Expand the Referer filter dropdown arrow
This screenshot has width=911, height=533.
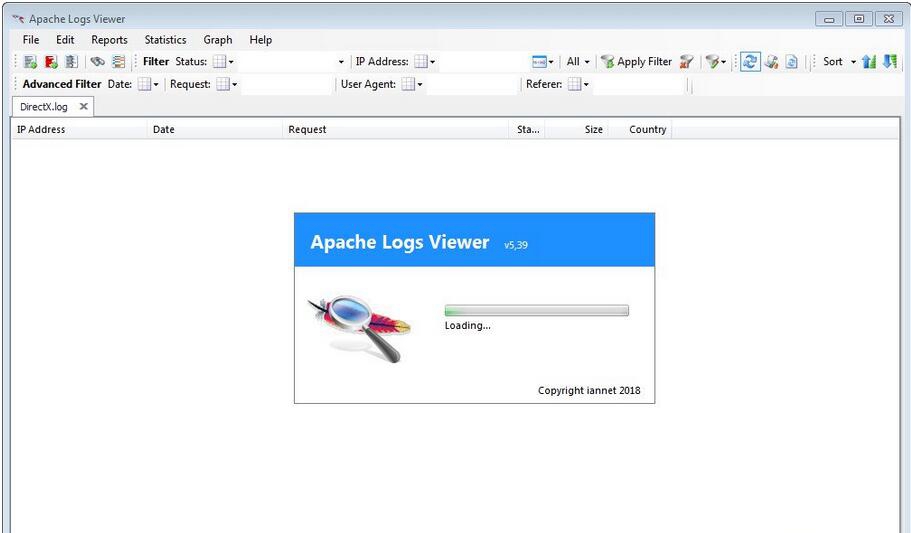click(586, 84)
